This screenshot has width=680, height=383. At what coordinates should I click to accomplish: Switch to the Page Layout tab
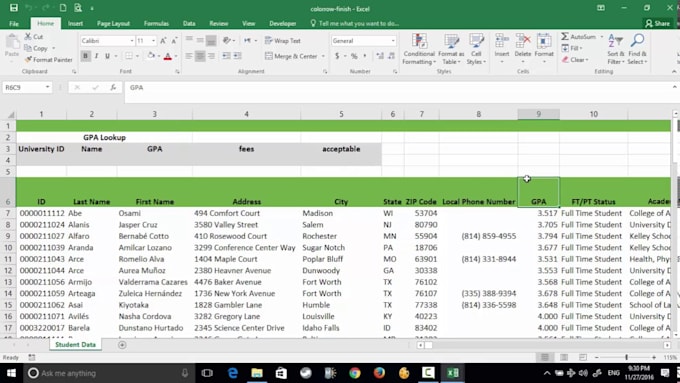tap(113, 23)
